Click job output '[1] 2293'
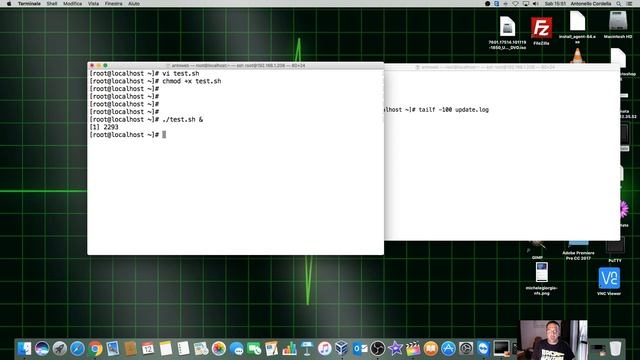 point(104,127)
